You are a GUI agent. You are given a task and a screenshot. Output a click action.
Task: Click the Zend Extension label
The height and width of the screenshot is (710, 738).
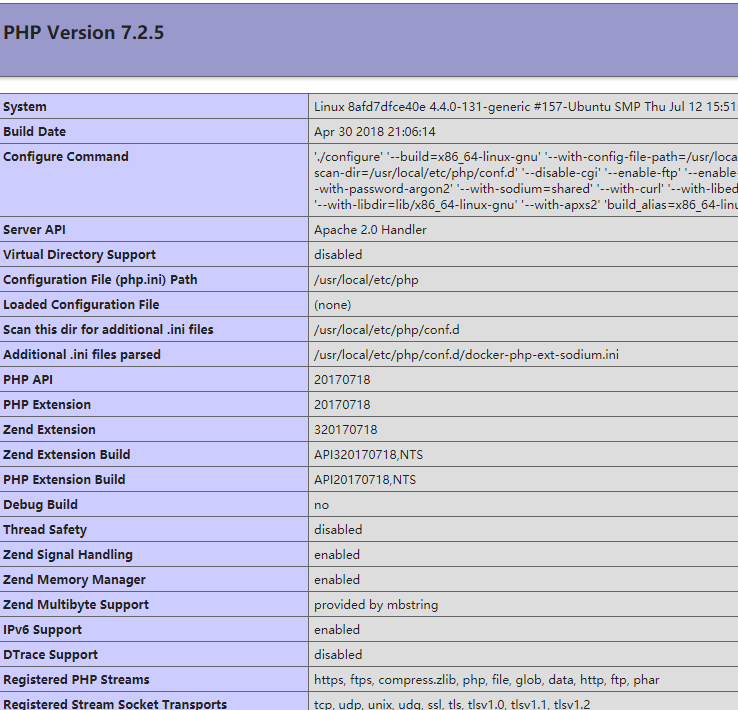49,430
